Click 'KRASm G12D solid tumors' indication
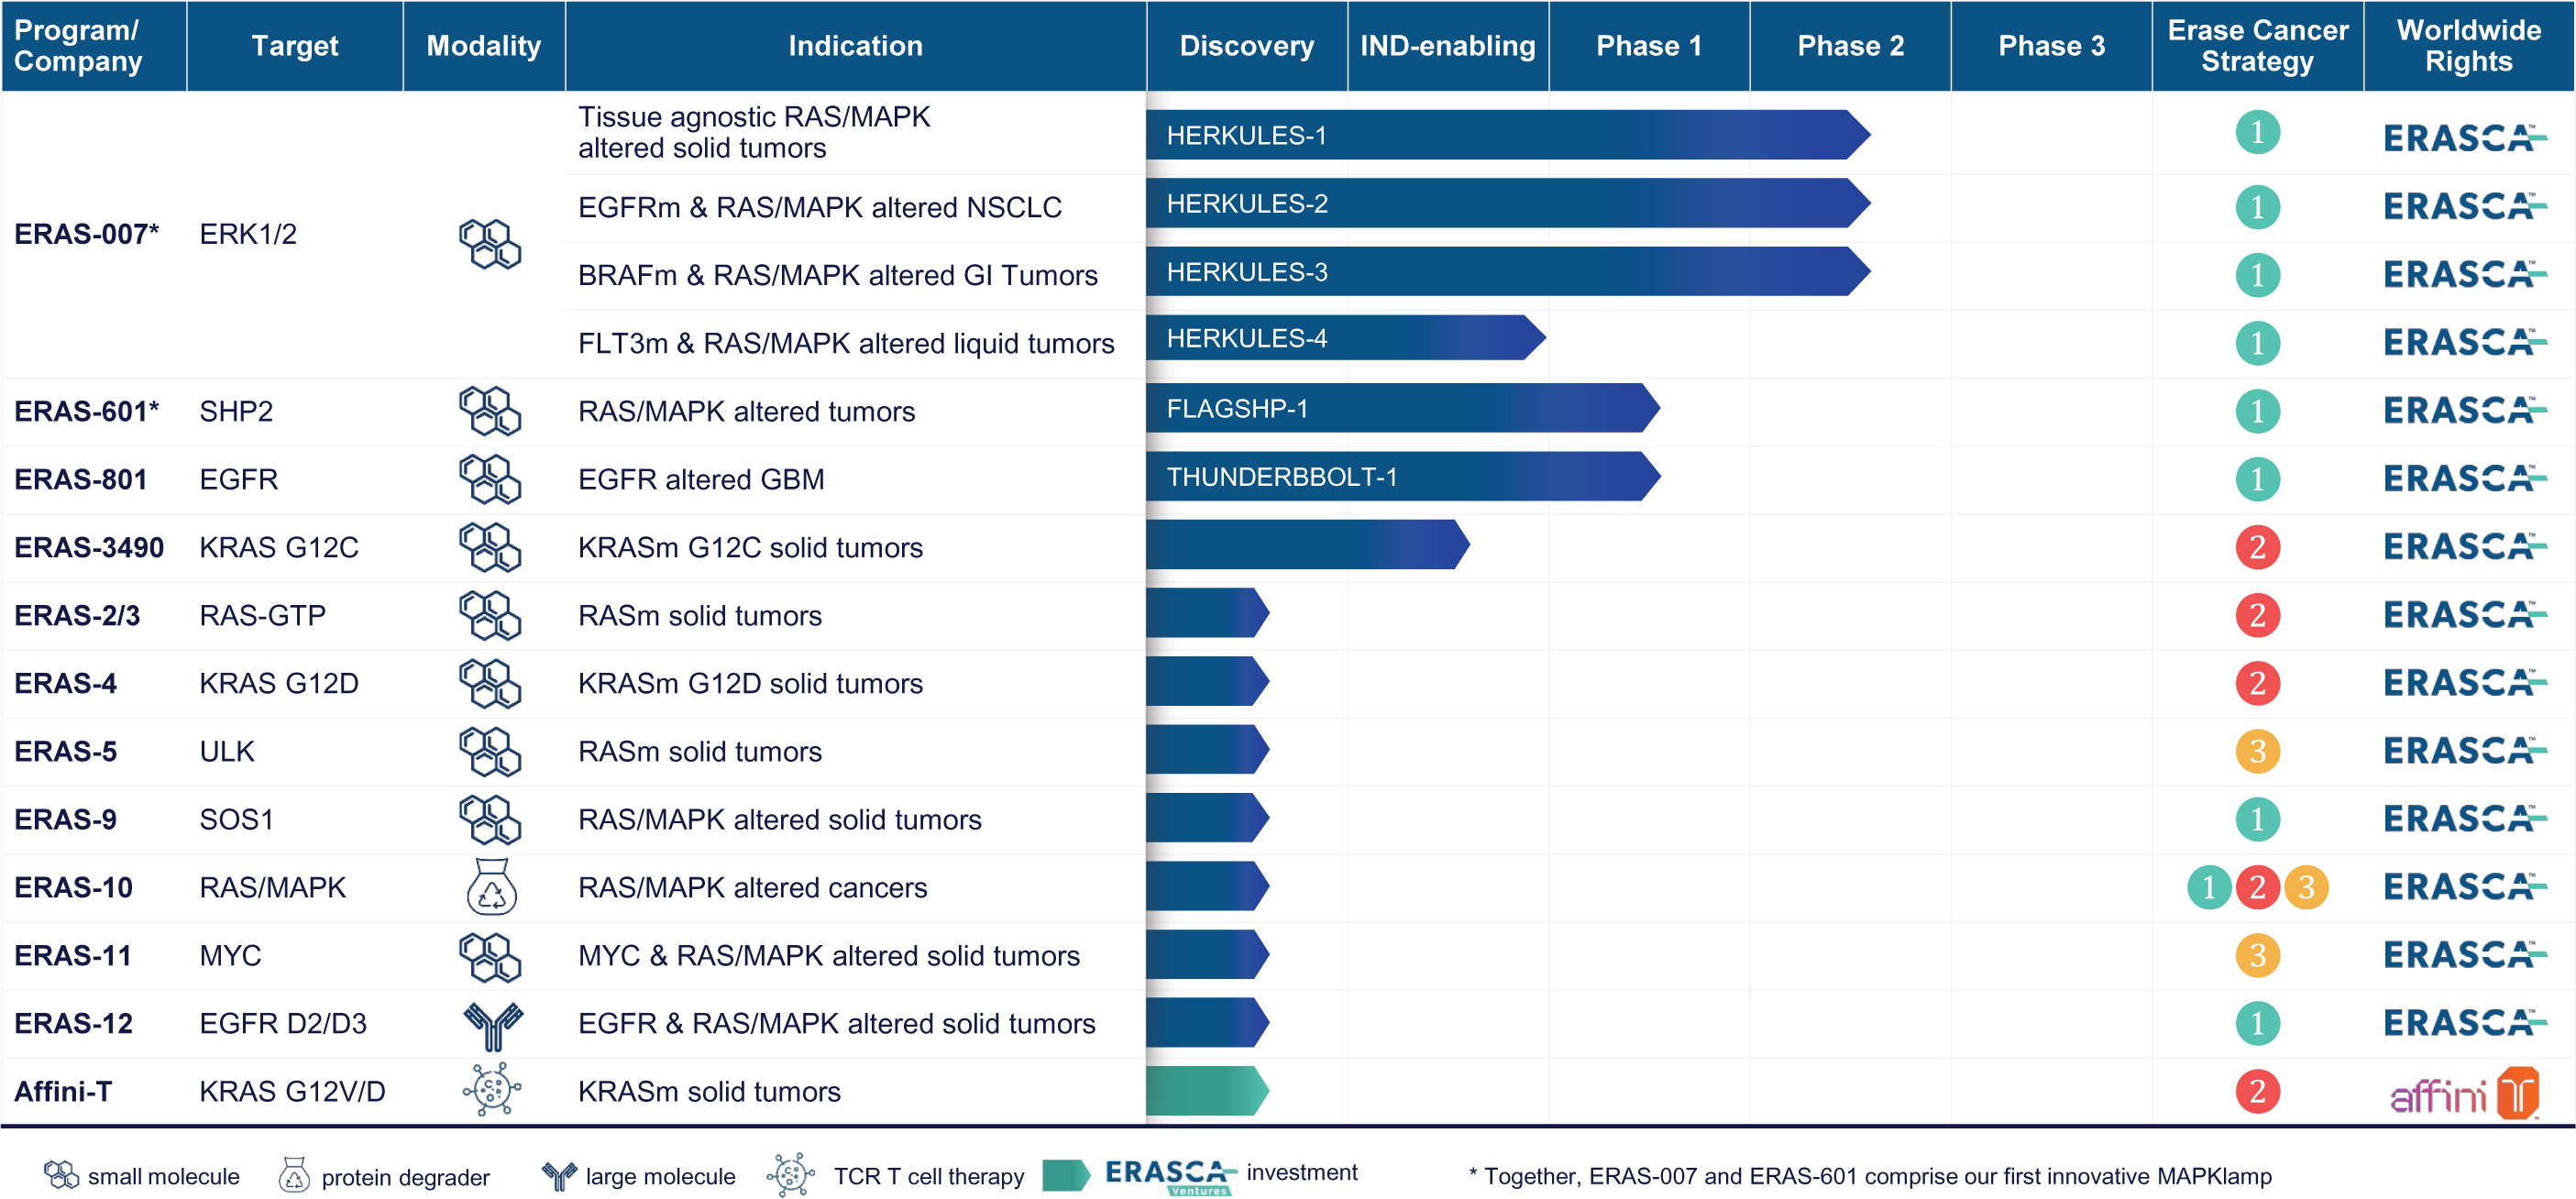The image size is (2576, 1199). [750, 683]
